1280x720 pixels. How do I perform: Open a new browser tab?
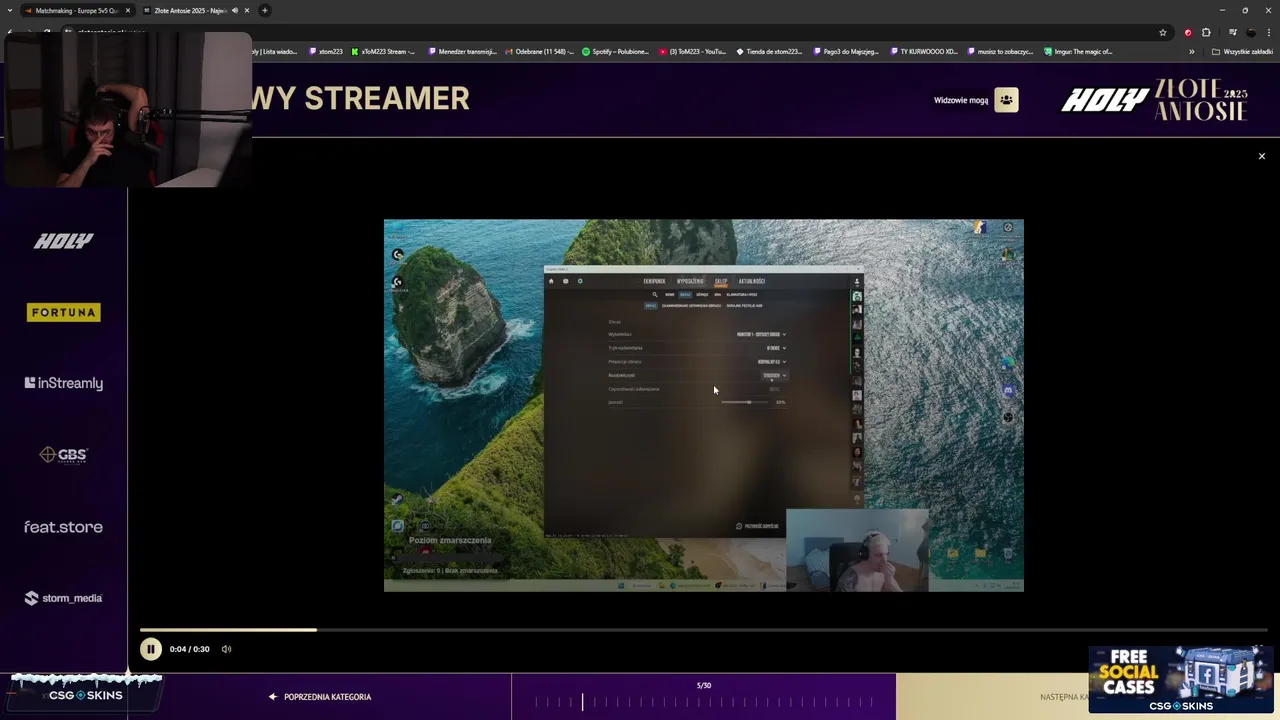264,10
